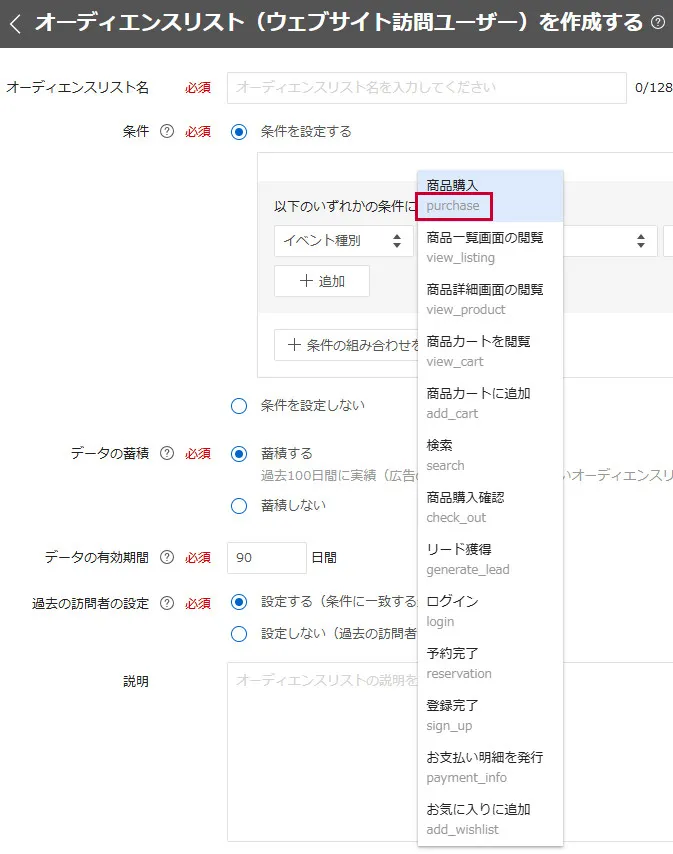The image size is (673, 854).
Task: Choose 商品購入 purchase from the list
Action: click(489, 195)
